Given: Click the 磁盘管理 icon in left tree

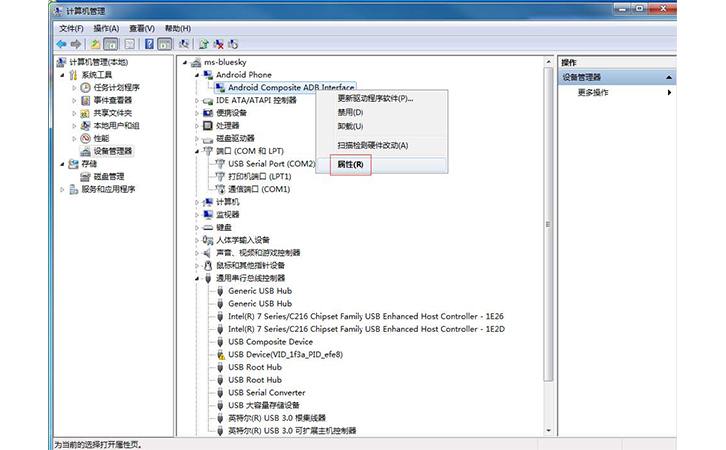Looking at the screenshot, I should pos(85,176).
